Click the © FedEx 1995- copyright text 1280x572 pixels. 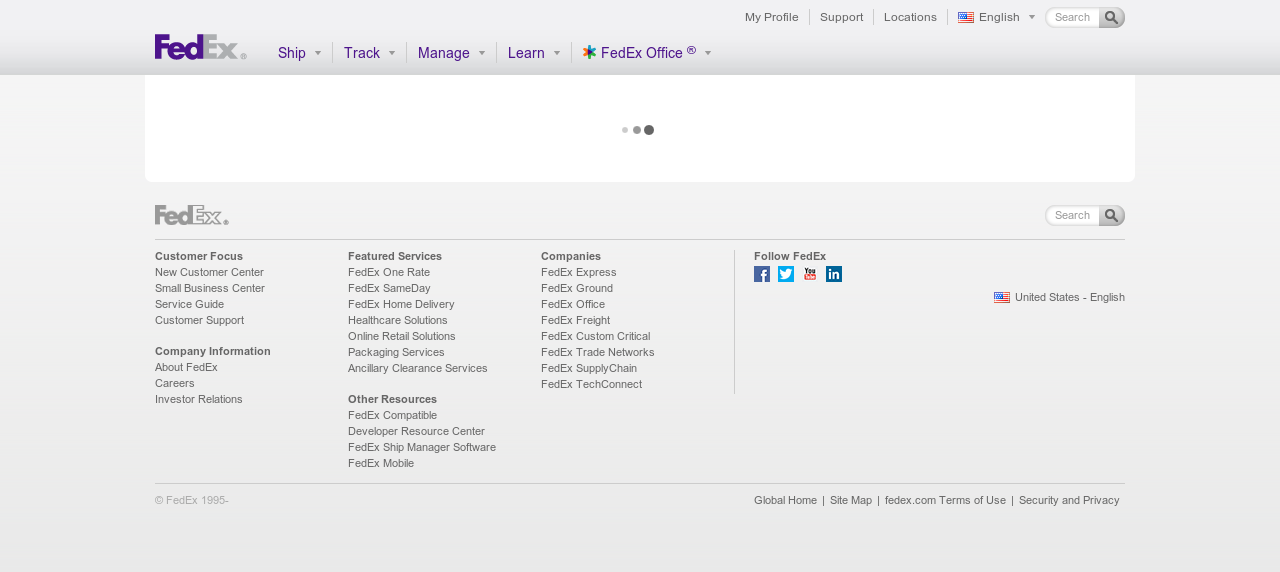coord(192,500)
